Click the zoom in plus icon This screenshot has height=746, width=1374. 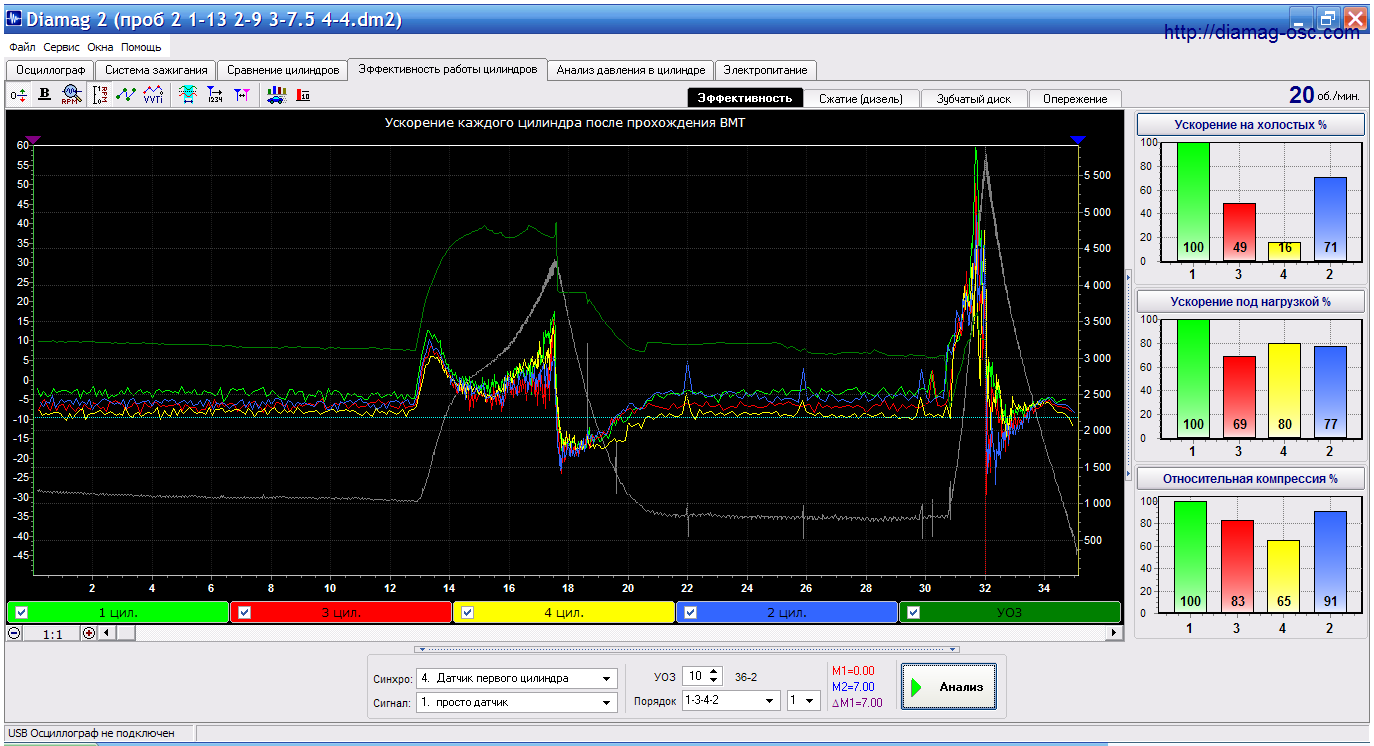coord(89,633)
